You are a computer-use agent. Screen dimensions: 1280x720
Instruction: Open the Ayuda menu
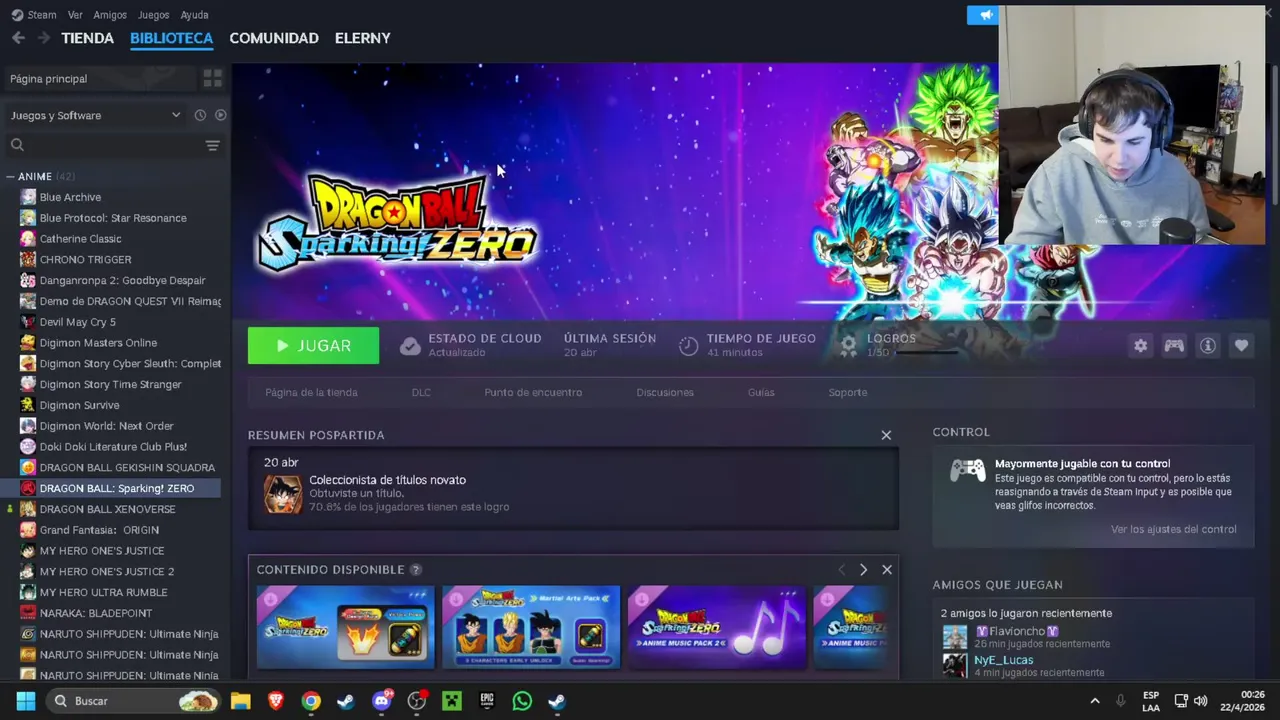click(194, 15)
